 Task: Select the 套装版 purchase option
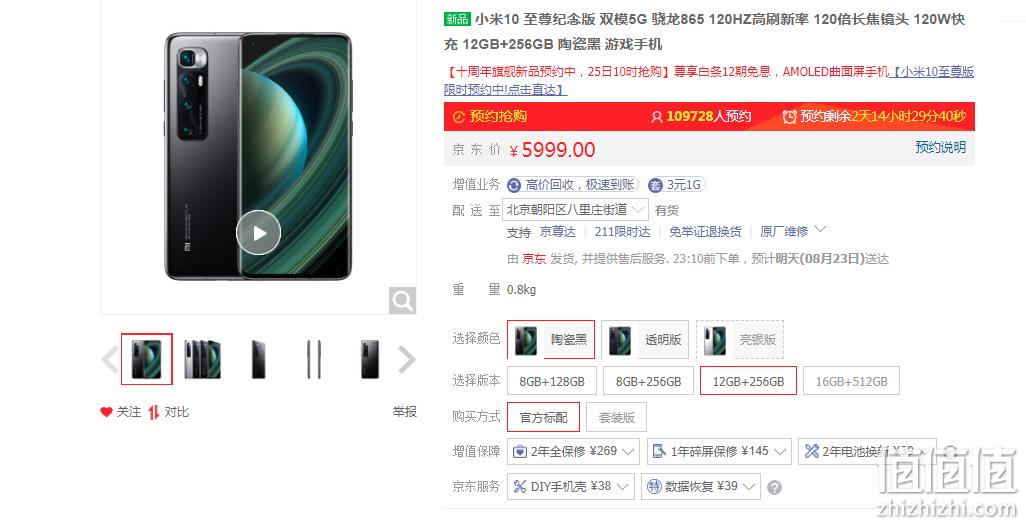(616, 417)
